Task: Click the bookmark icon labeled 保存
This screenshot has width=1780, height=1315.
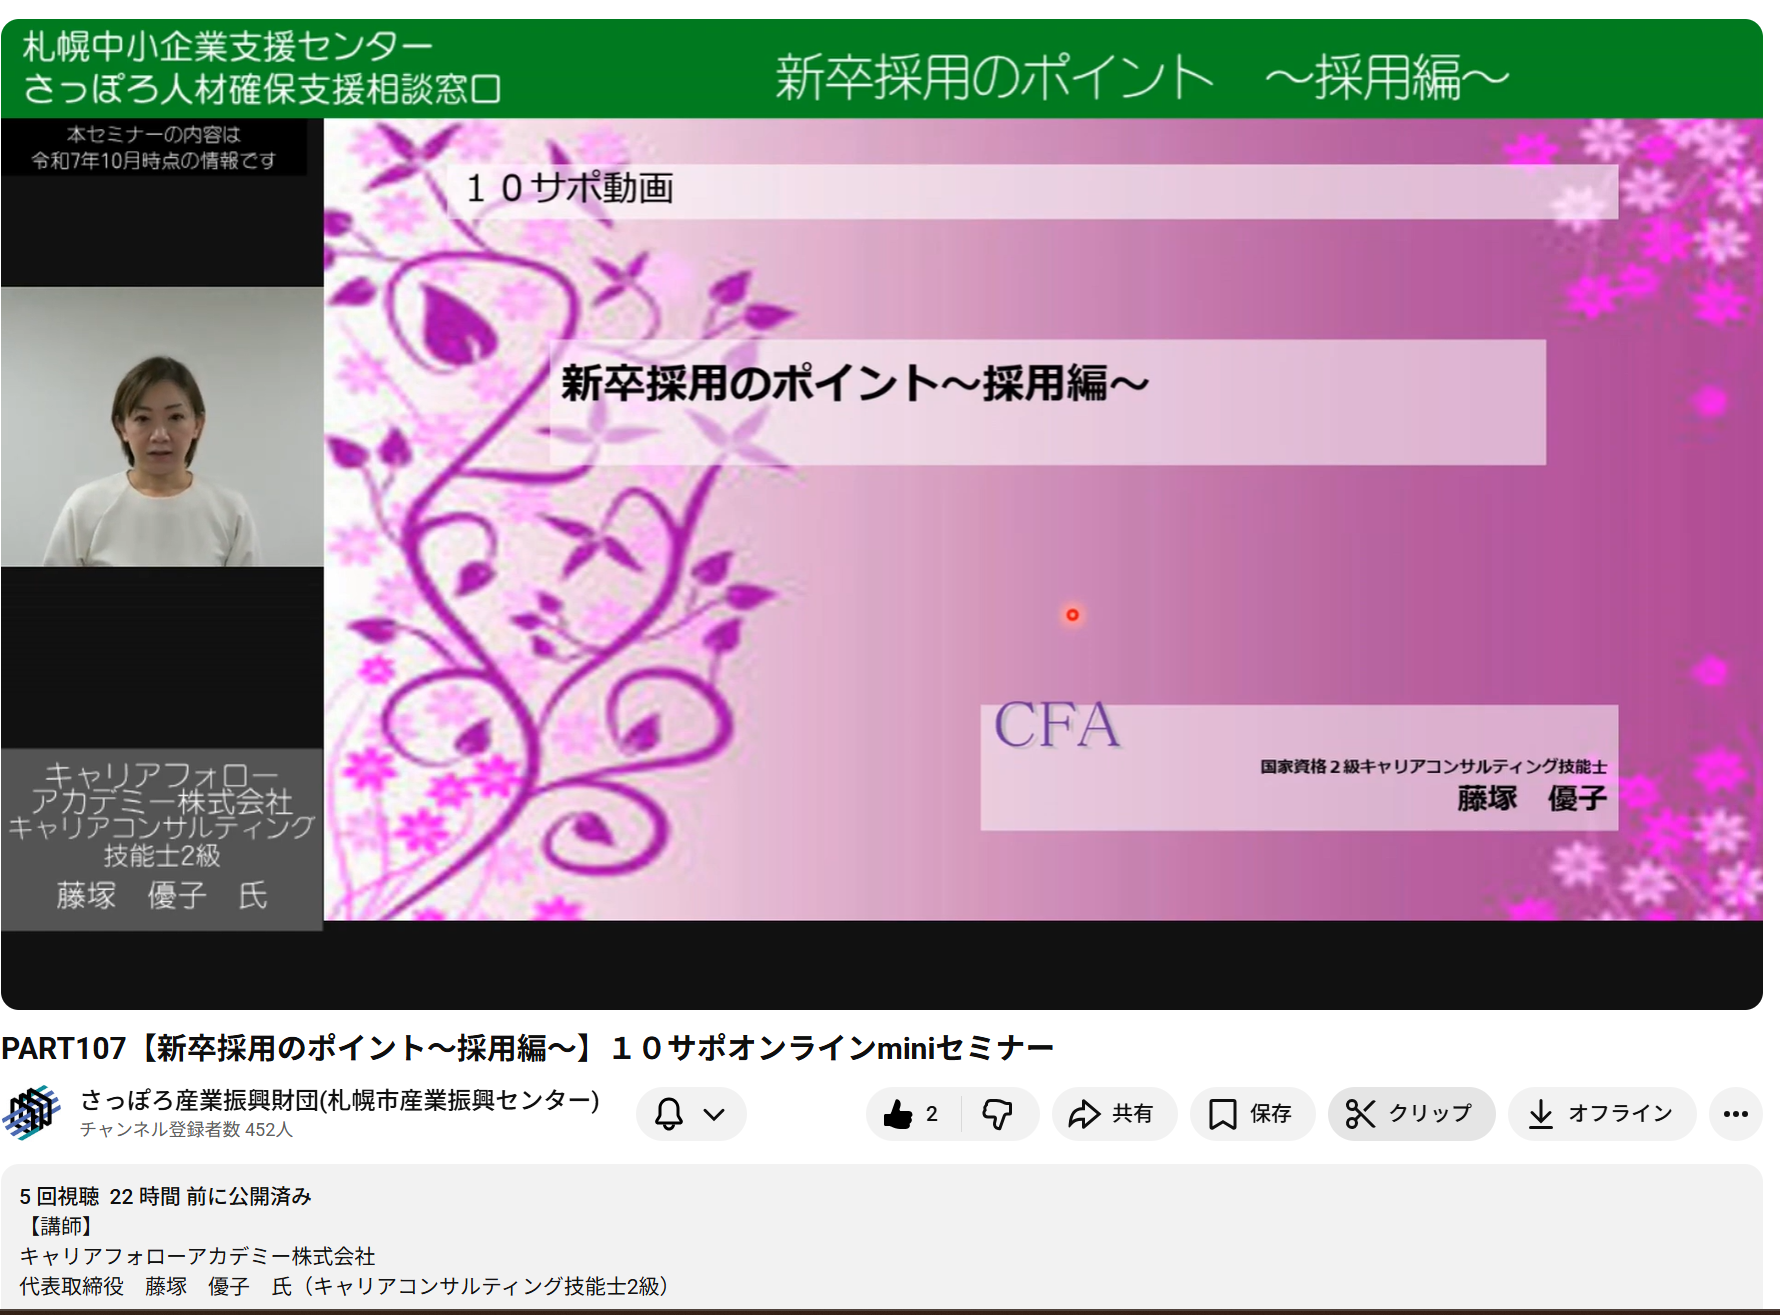Action: tap(1222, 1114)
